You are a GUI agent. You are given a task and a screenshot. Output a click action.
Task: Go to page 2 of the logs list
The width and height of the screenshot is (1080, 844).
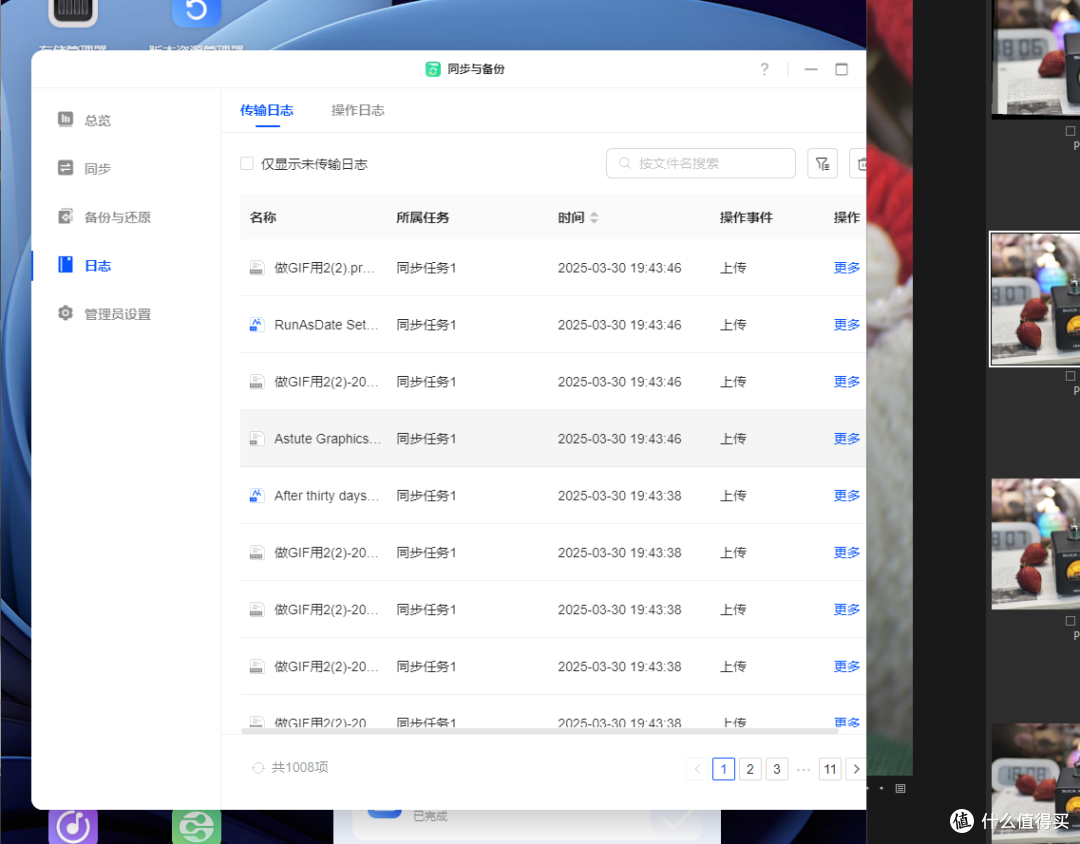click(x=750, y=768)
